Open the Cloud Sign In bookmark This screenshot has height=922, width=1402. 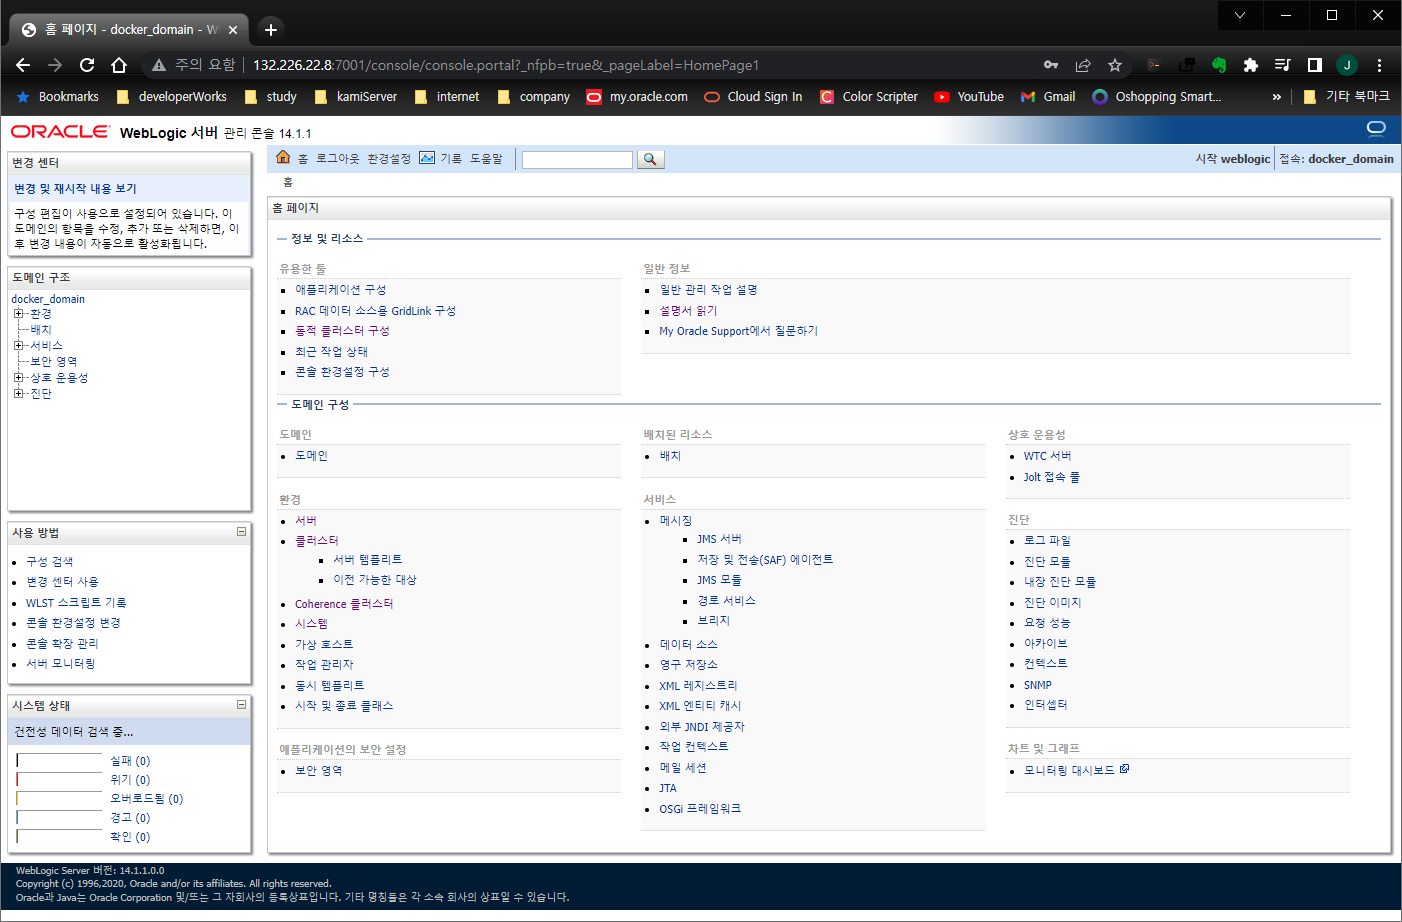(753, 97)
